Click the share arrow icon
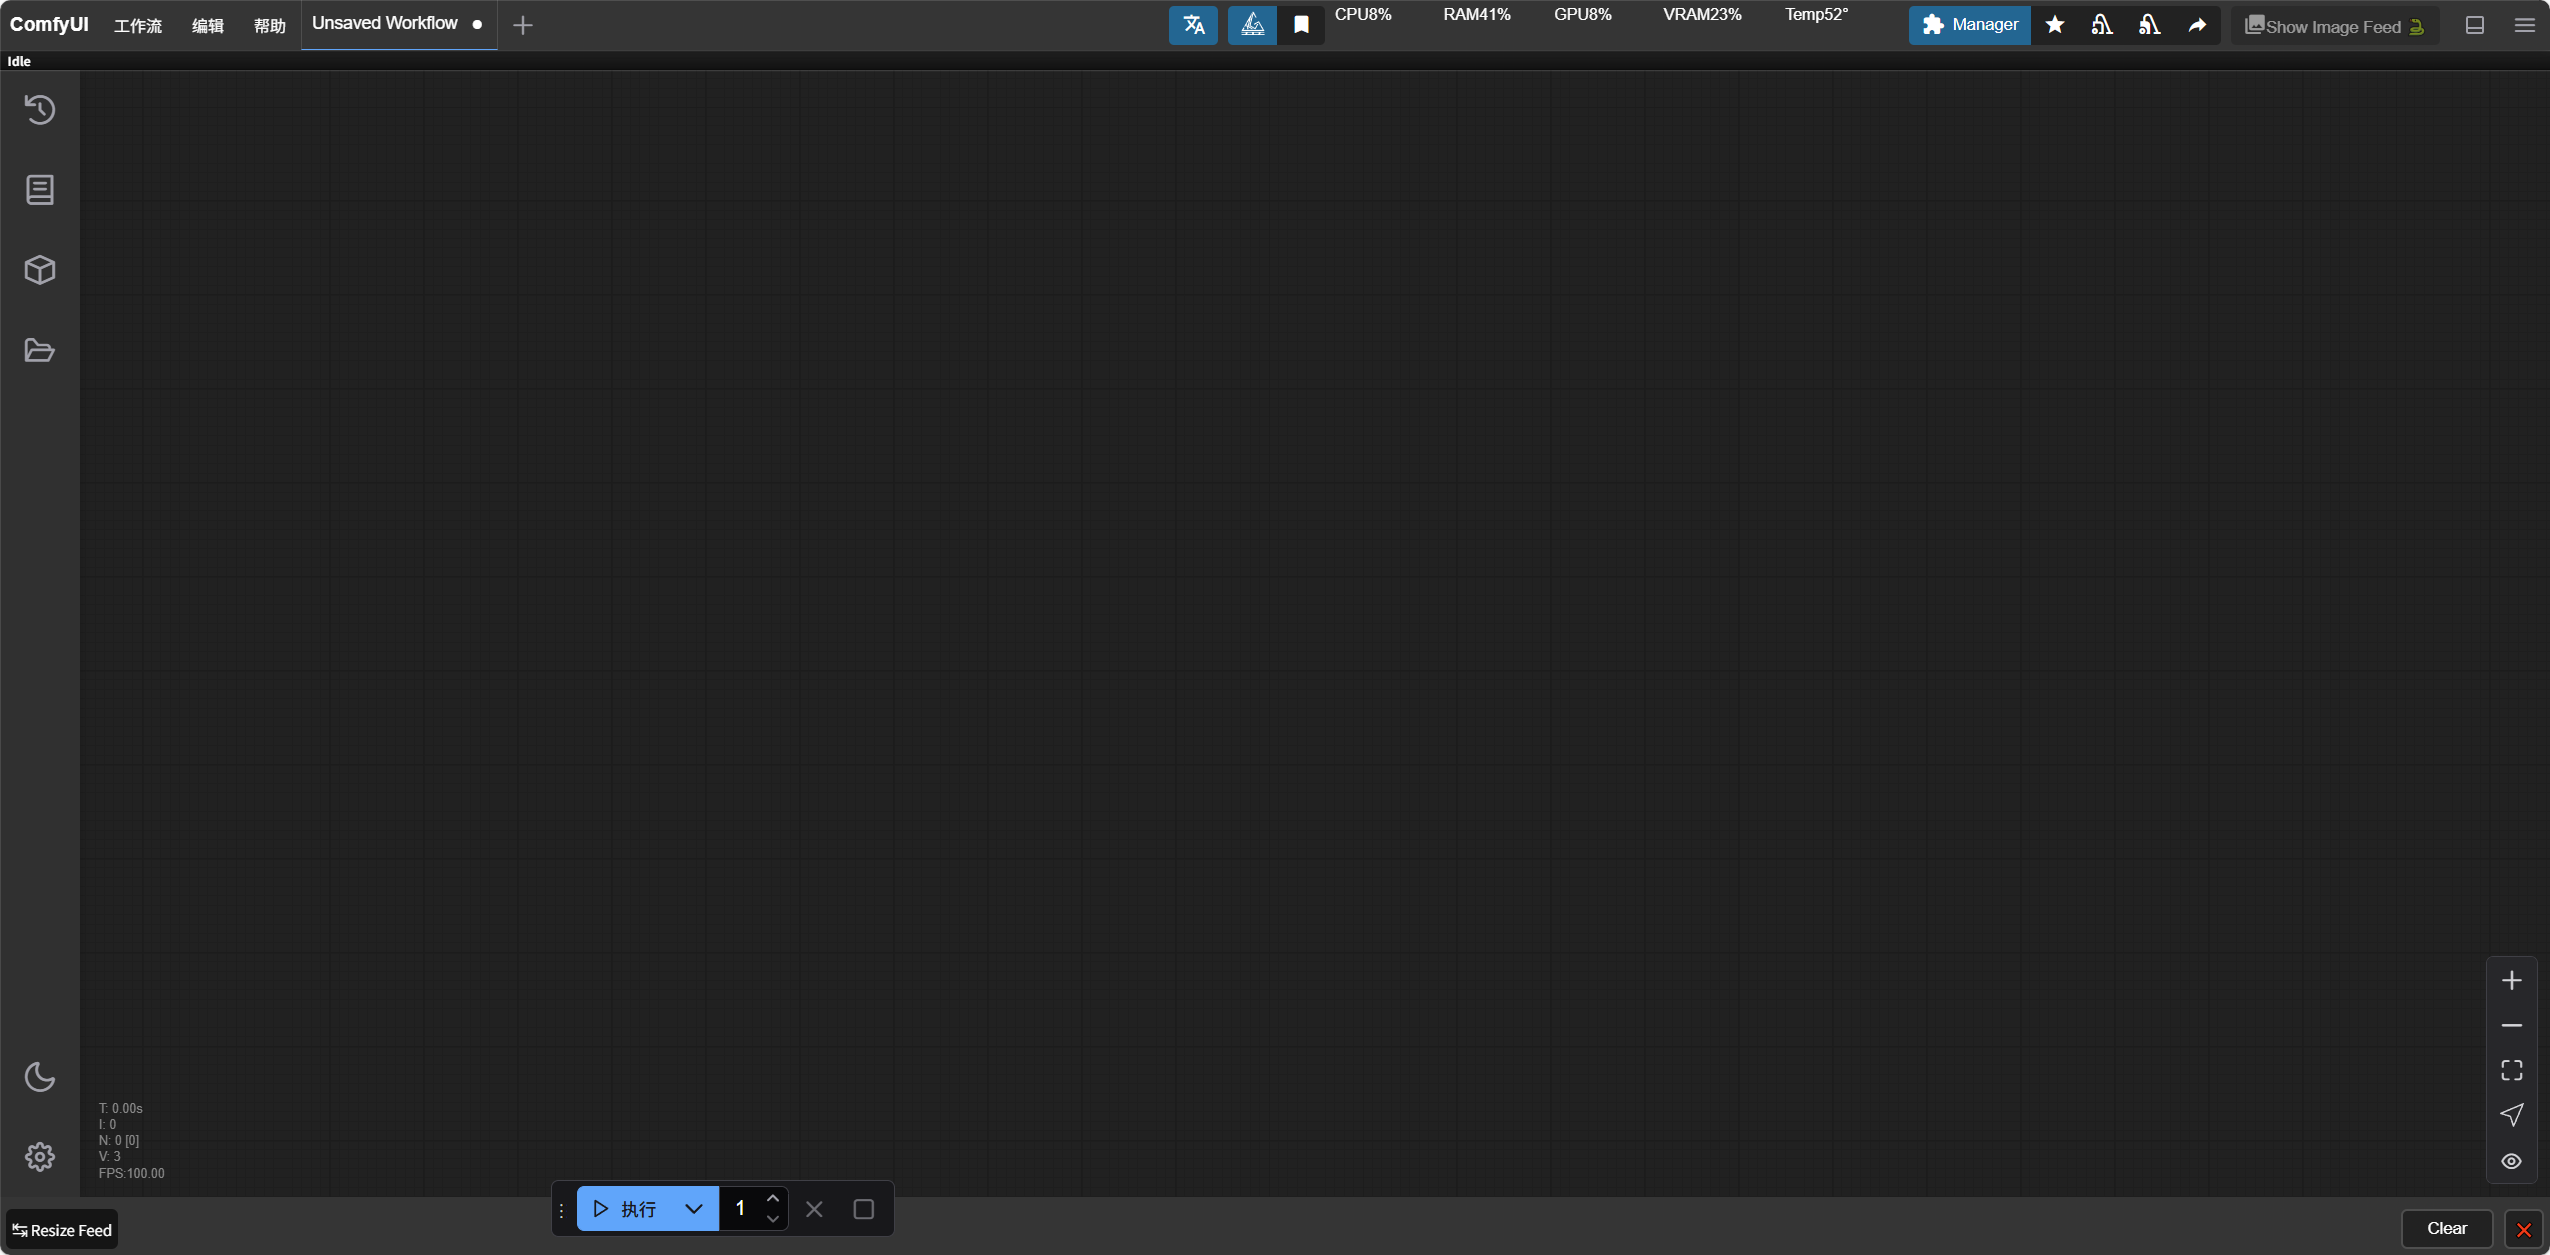2550x1255 pixels. pos(2197,25)
